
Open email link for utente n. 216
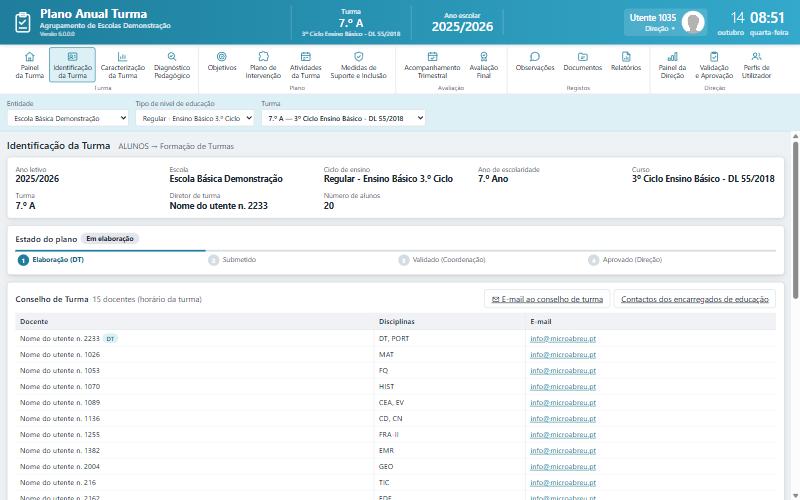pos(563,483)
